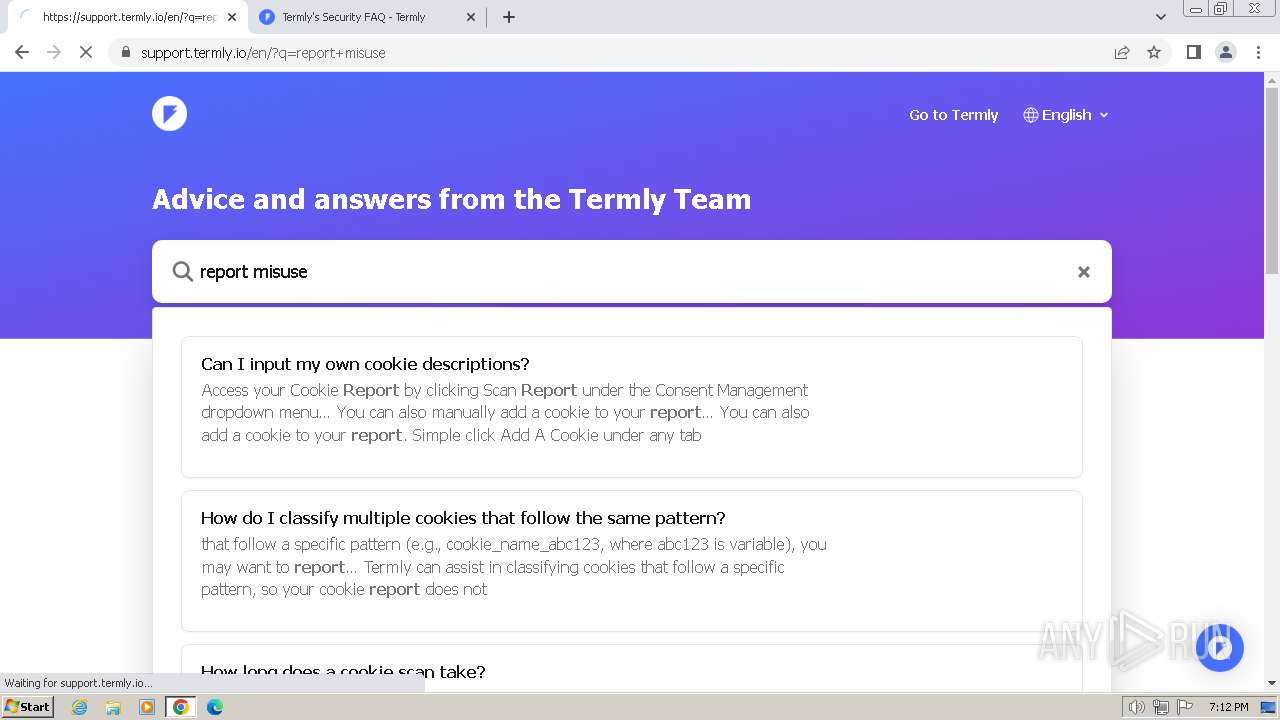Open 'How long does a cookie scan take?' article
The width and height of the screenshot is (1280, 720).
tap(632, 669)
